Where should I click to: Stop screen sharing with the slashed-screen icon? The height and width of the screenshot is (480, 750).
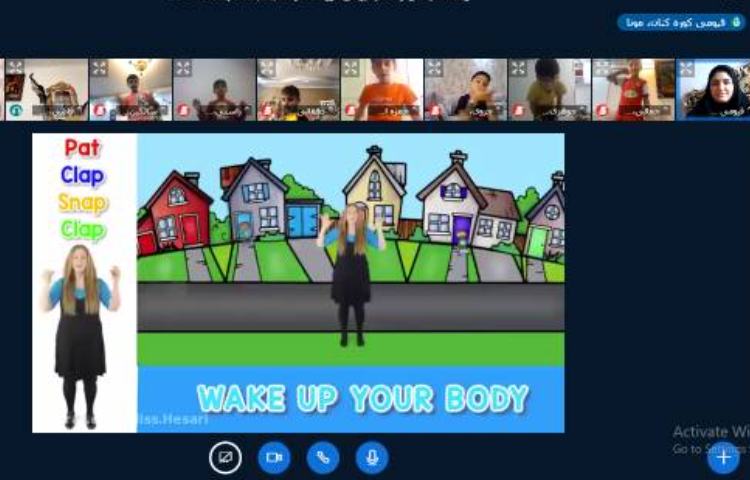point(225,457)
